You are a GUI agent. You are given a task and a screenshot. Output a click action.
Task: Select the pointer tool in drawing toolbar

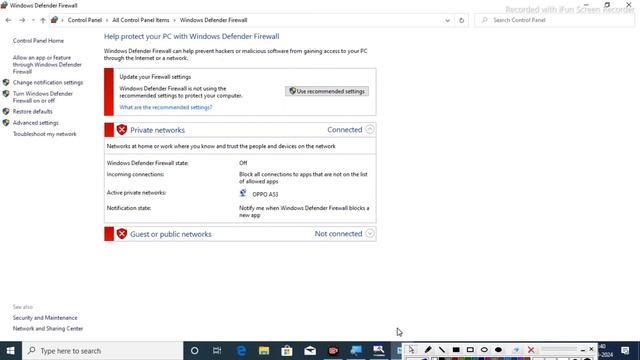tap(411, 350)
